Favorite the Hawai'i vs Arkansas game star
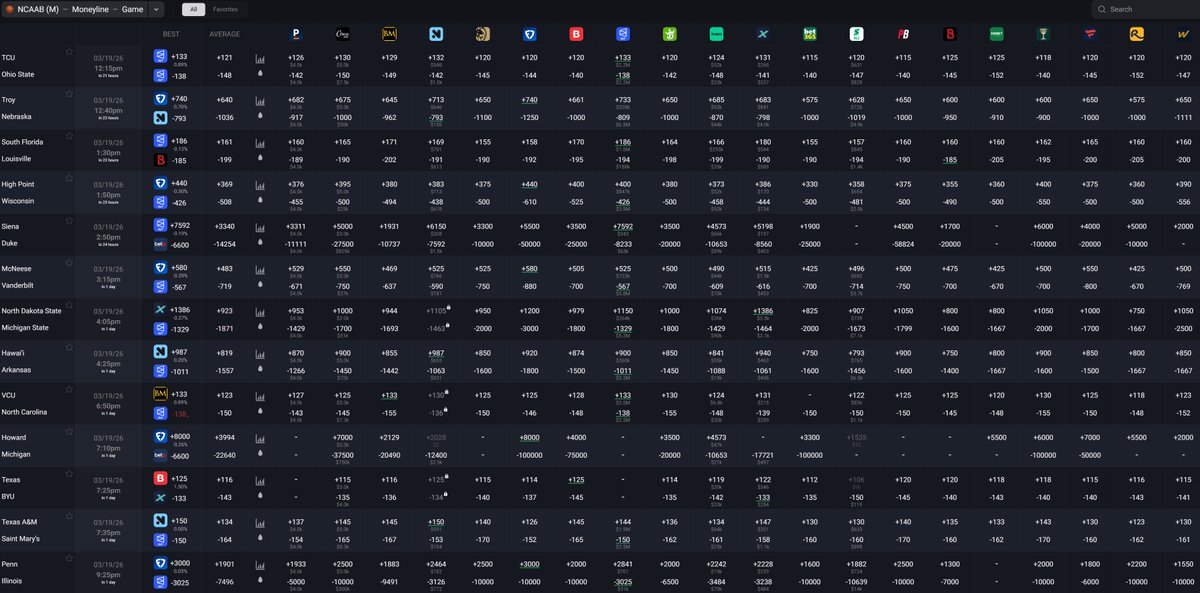This screenshot has height=593, width=1200. click(69, 347)
